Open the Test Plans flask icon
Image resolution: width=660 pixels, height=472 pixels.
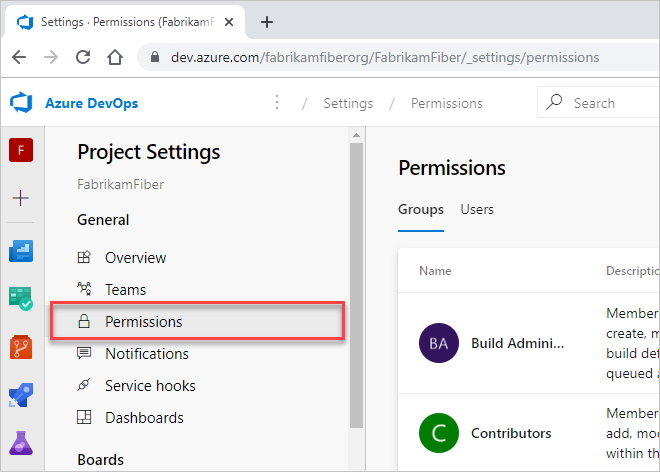pyautogui.click(x=21, y=443)
